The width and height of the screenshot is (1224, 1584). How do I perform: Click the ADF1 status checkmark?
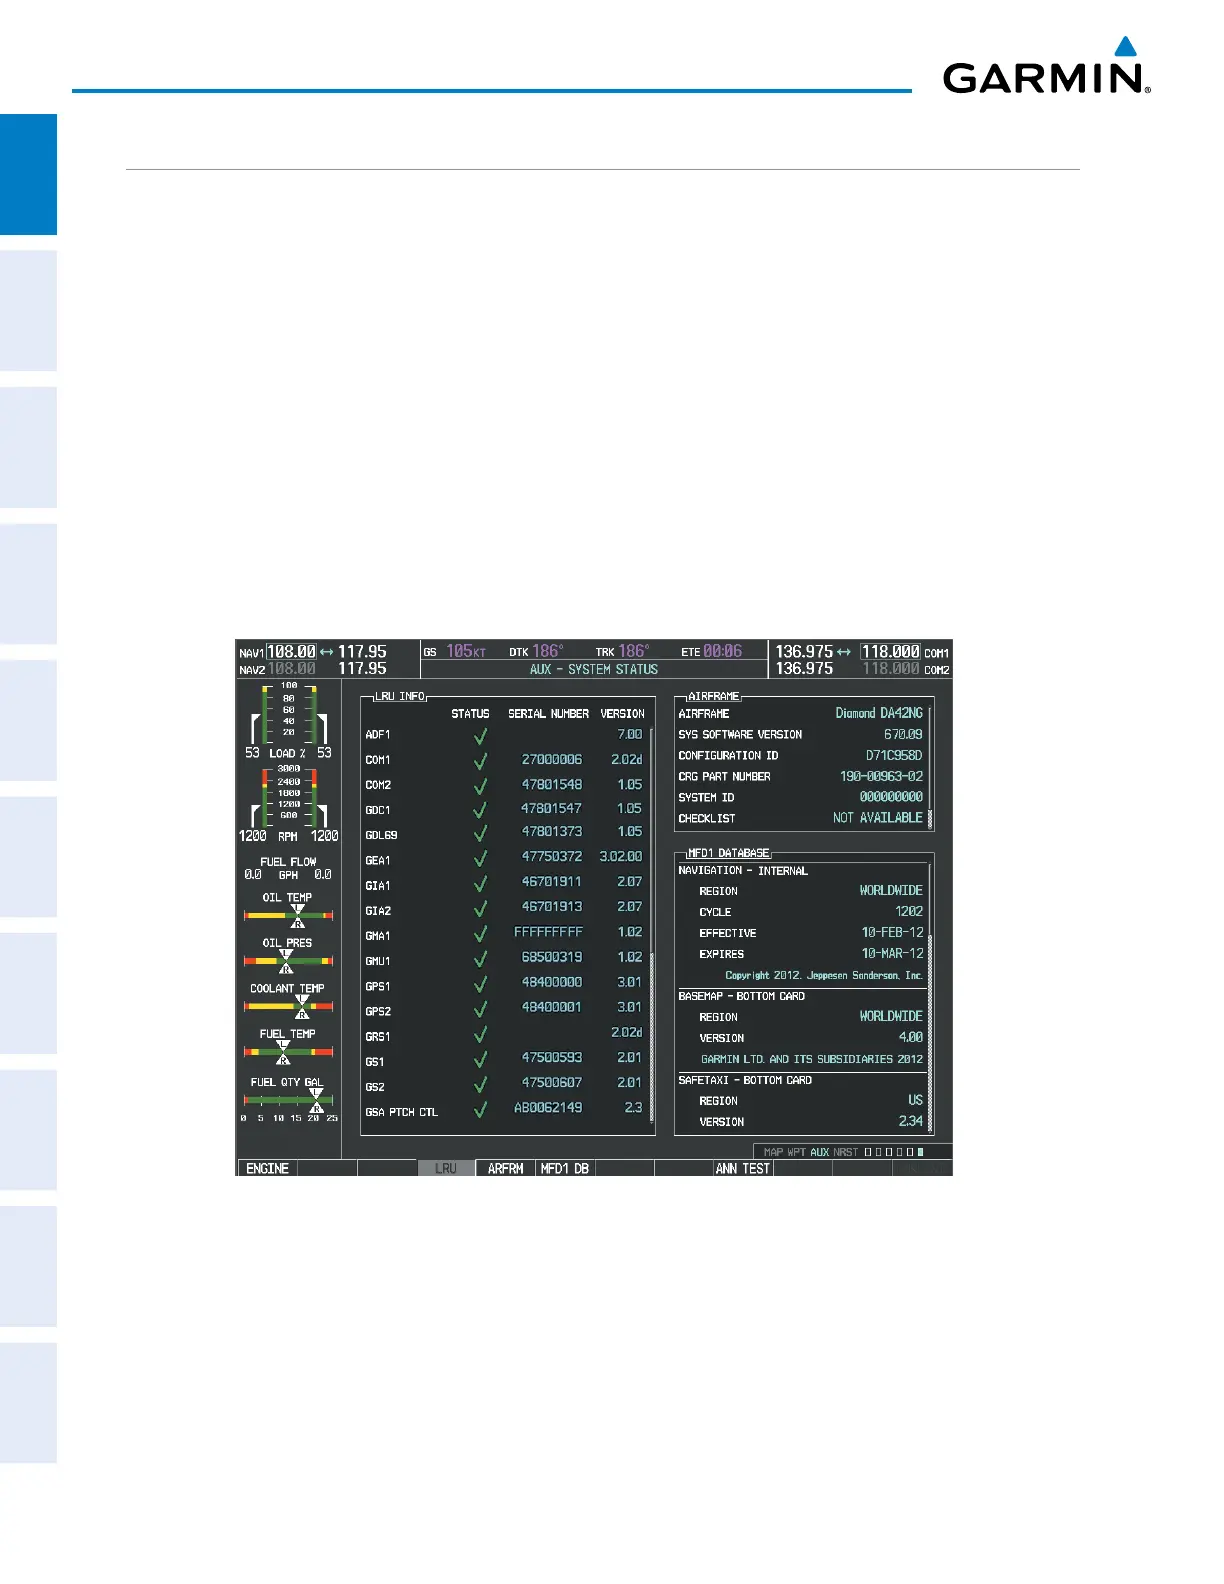(x=480, y=735)
